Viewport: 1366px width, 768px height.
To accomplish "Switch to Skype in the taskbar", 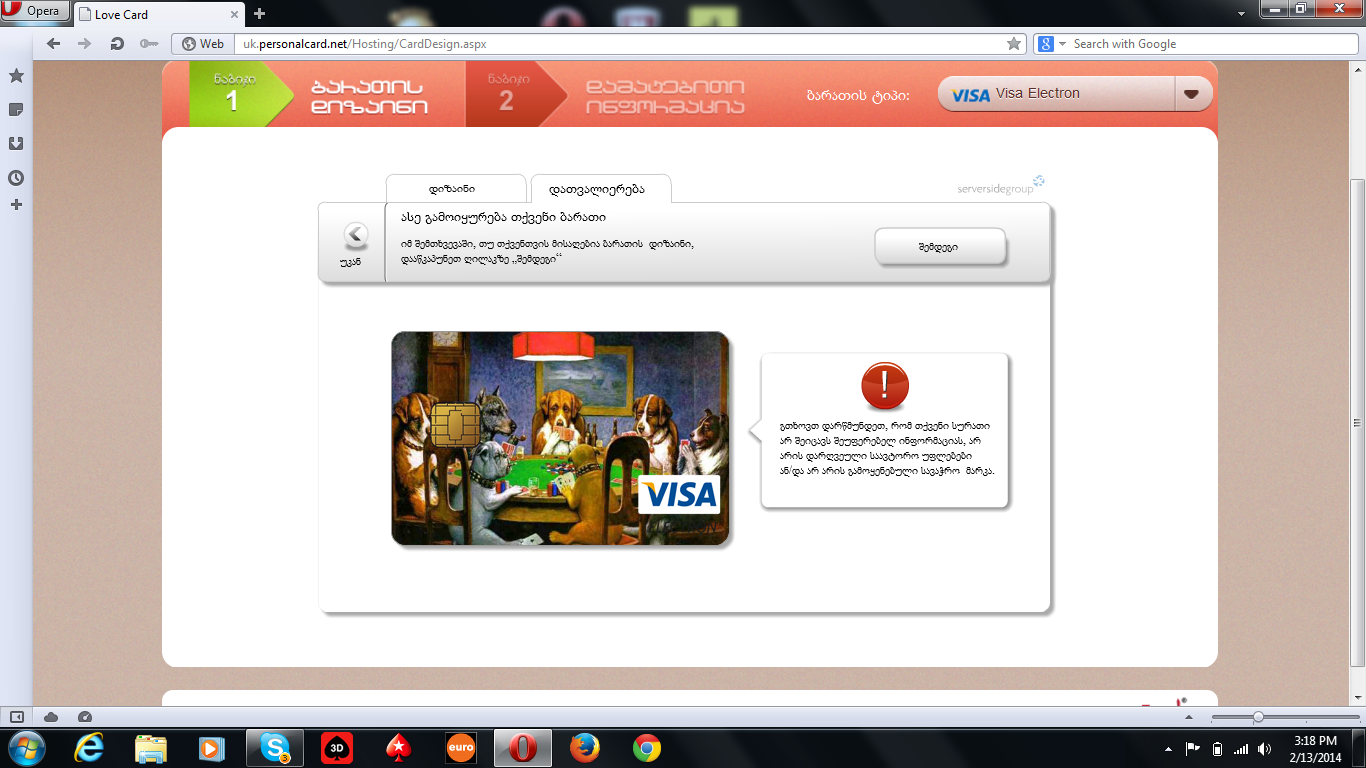I will click(x=275, y=748).
